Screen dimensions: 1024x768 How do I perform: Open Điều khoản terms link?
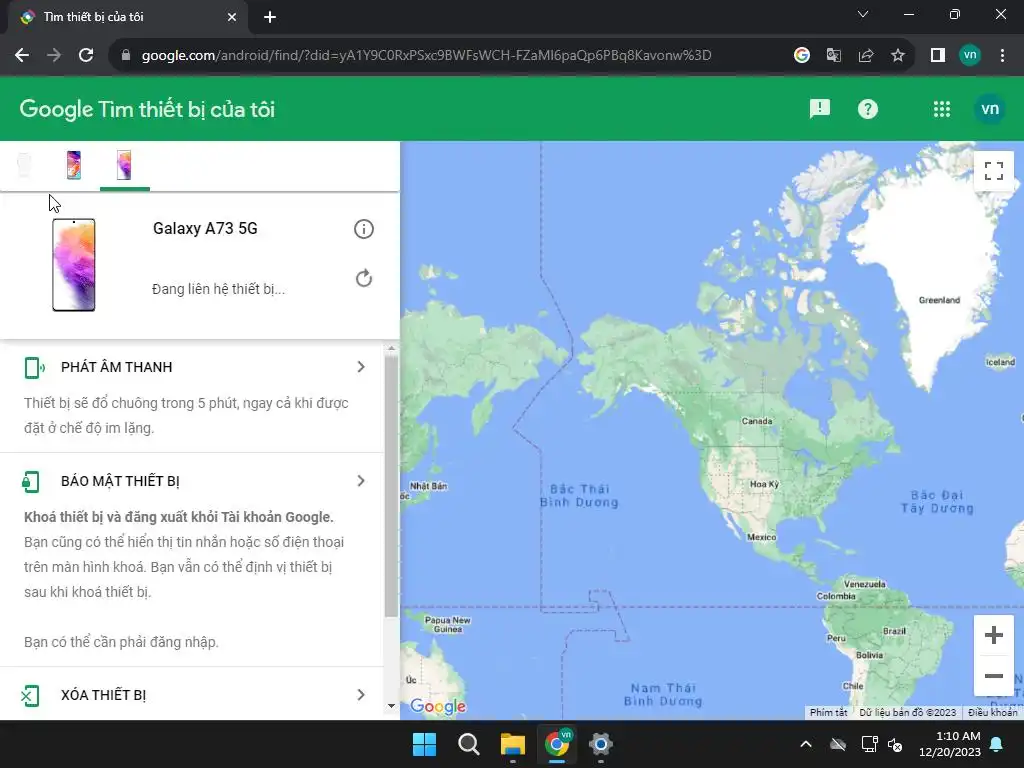coord(993,712)
